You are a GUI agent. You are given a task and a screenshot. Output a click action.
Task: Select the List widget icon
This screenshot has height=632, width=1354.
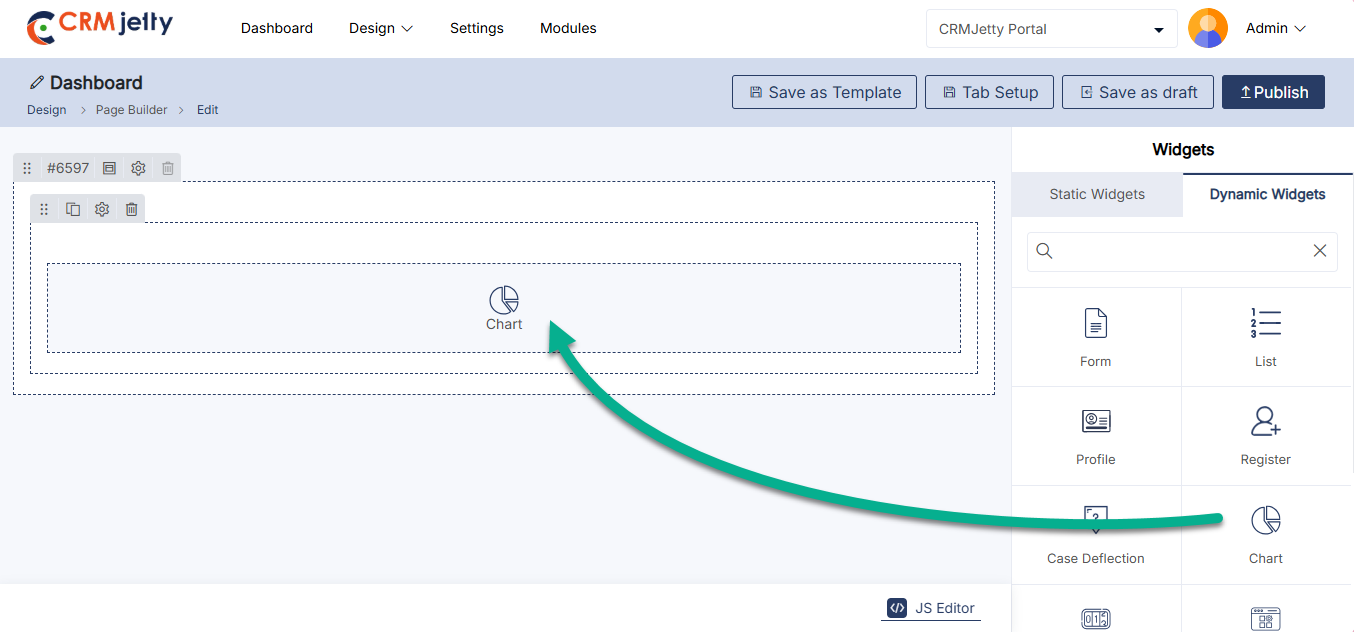click(x=1265, y=324)
